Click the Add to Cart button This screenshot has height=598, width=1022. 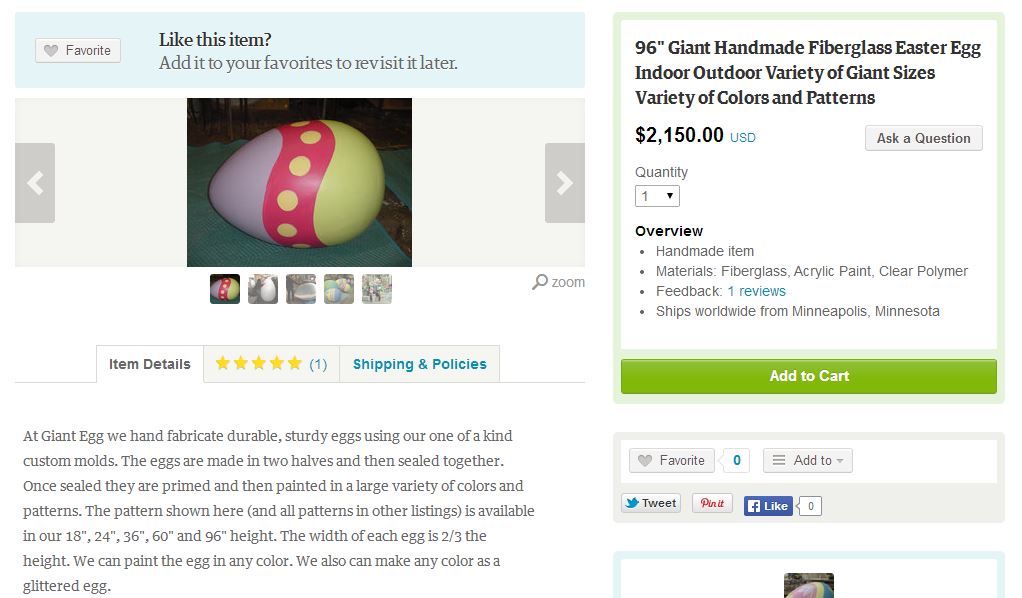click(x=809, y=376)
